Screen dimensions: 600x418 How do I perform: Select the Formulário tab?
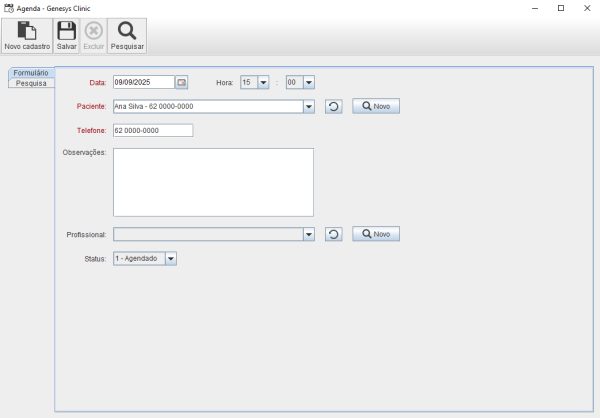click(31, 73)
